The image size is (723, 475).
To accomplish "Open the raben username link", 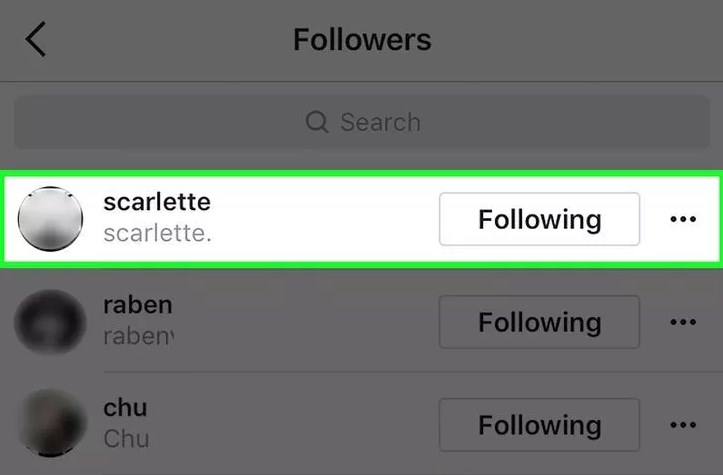I will [138, 305].
